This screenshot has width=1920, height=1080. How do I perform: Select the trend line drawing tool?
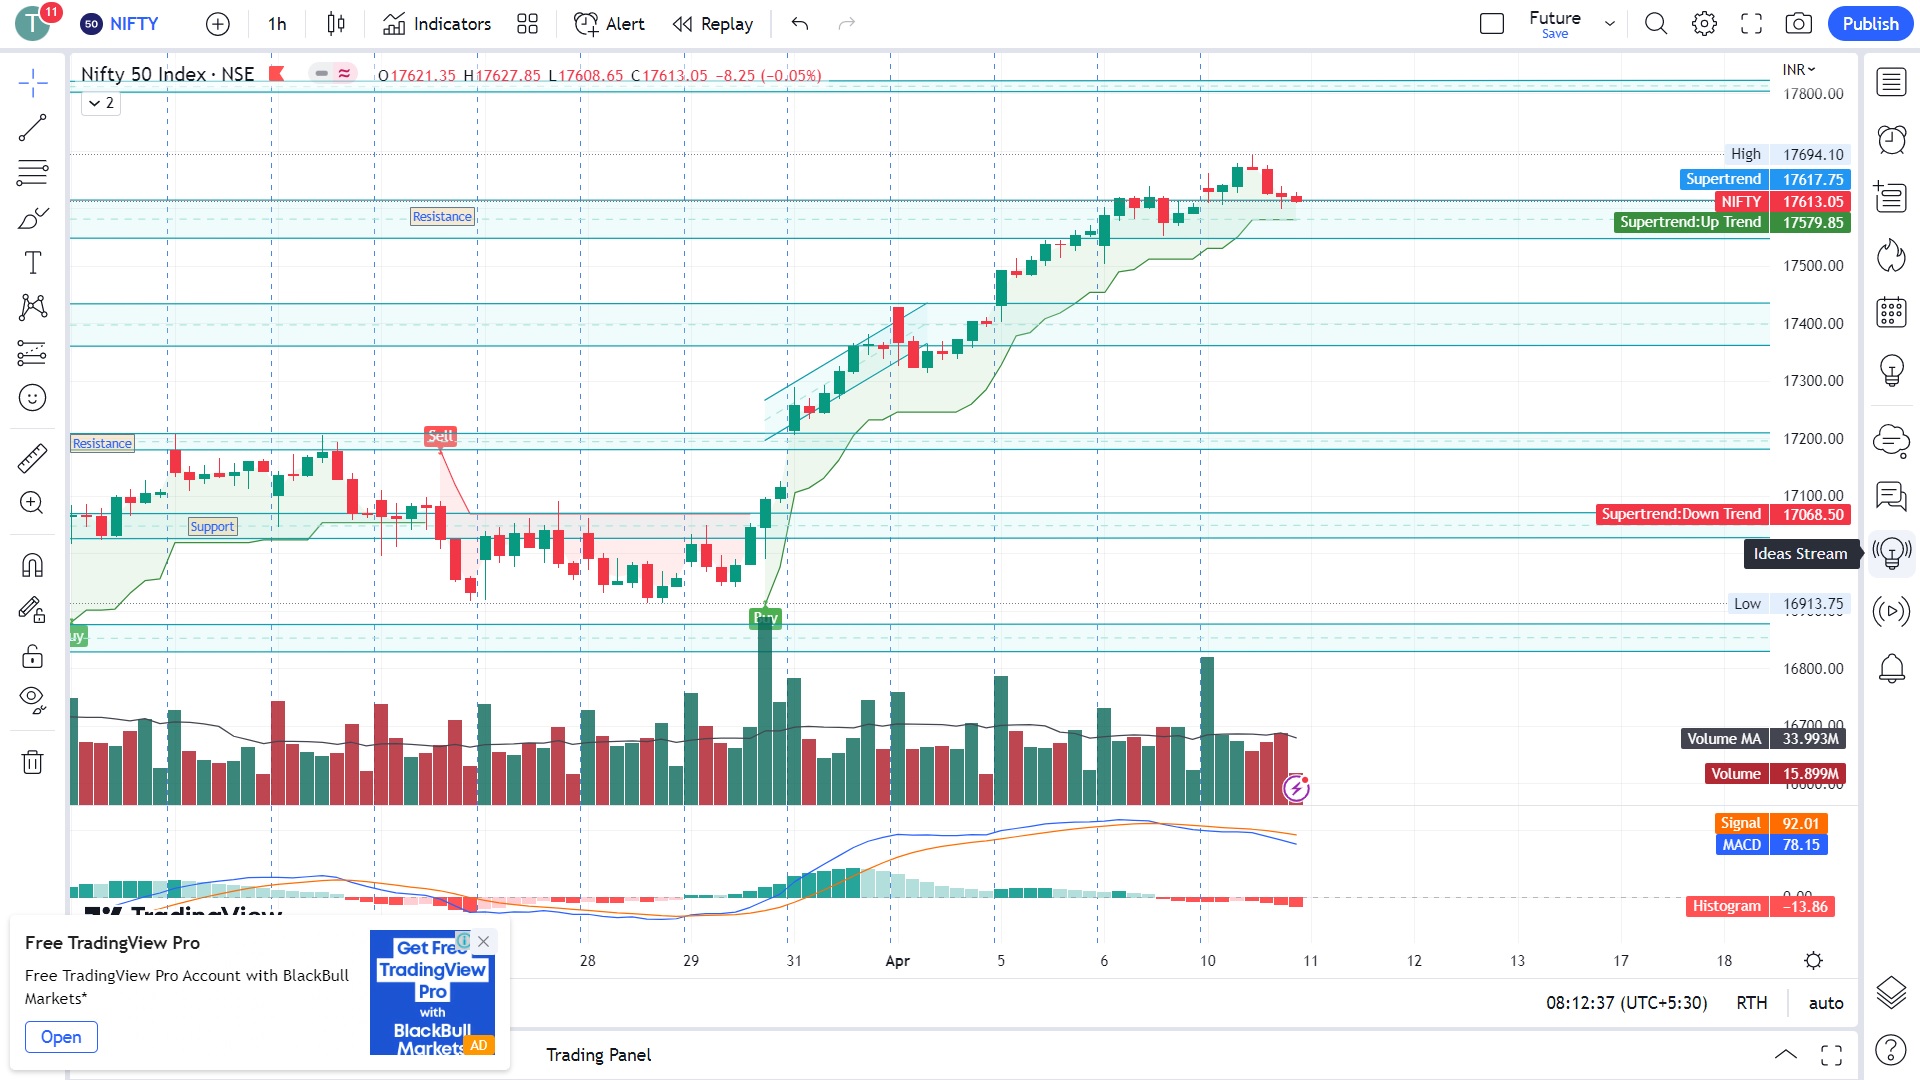(33, 128)
